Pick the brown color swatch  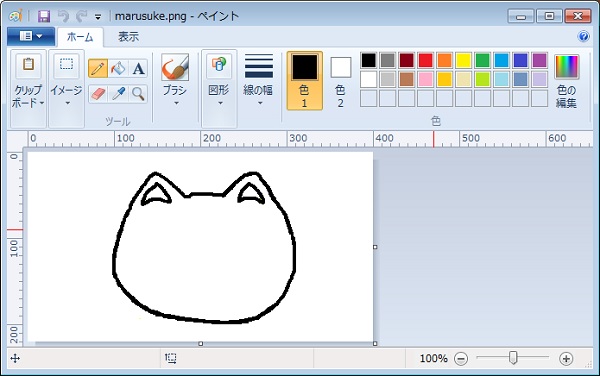[x=407, y=79]
